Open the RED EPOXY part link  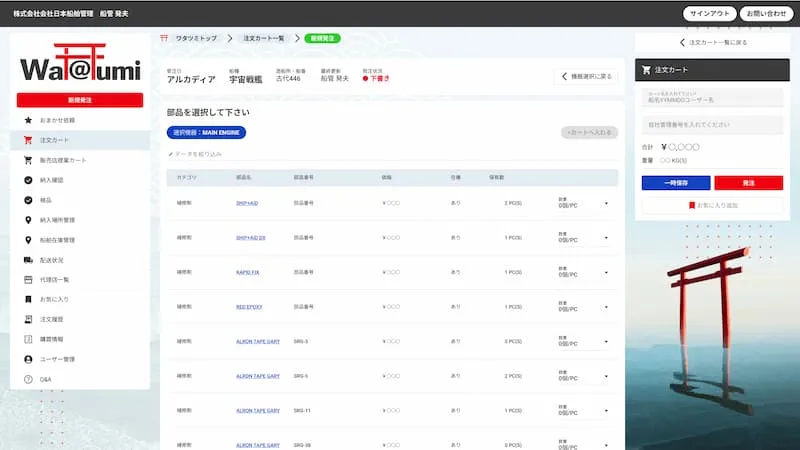tap(249, 307)
